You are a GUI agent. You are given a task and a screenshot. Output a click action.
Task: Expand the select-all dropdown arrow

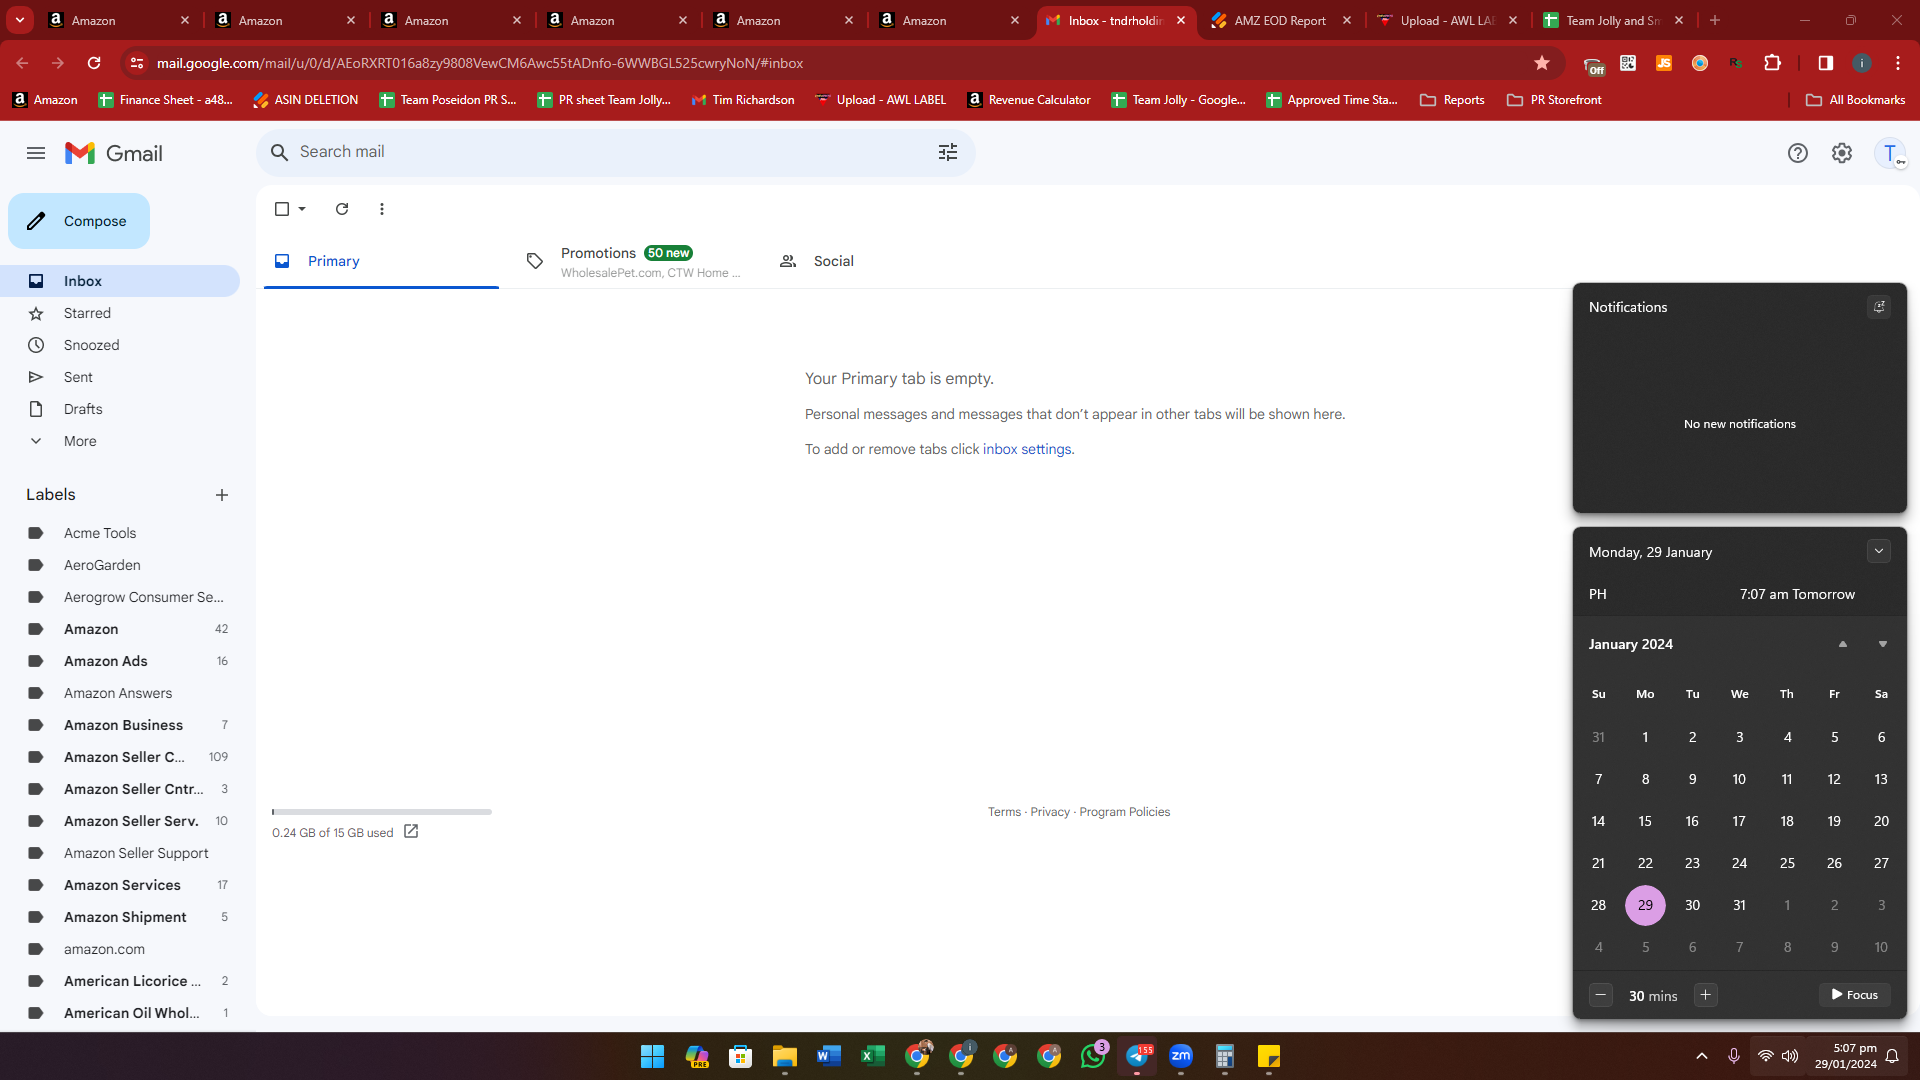tap(302, 209)
